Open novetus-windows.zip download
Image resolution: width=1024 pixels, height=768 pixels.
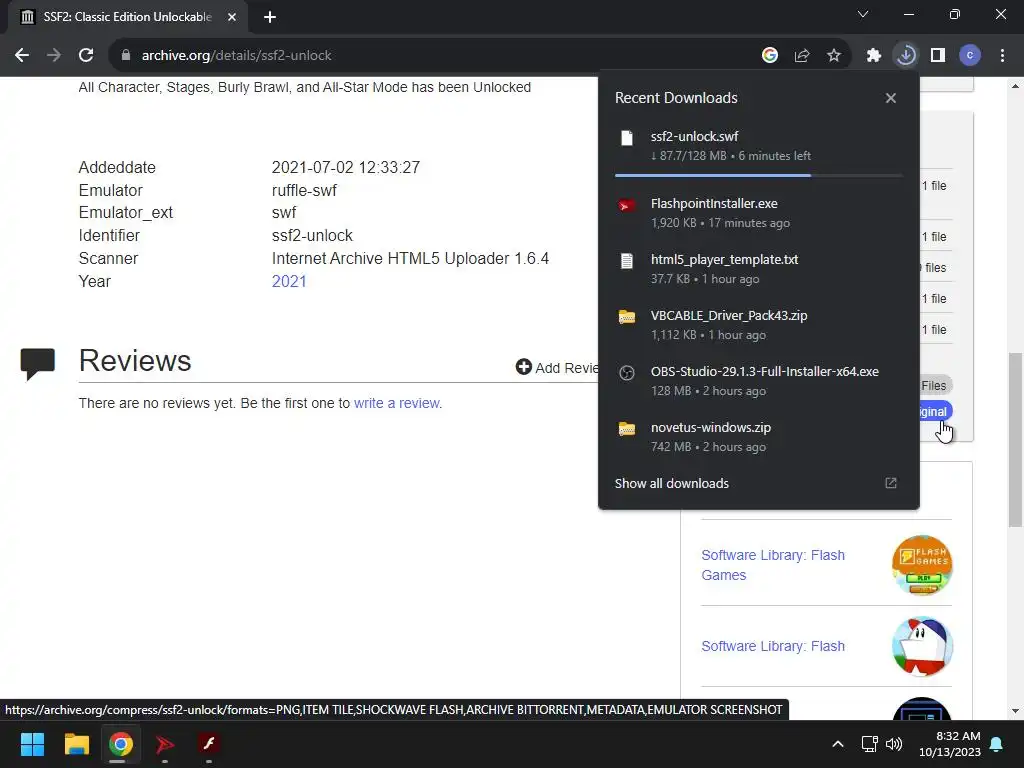(x=758, y=438)
